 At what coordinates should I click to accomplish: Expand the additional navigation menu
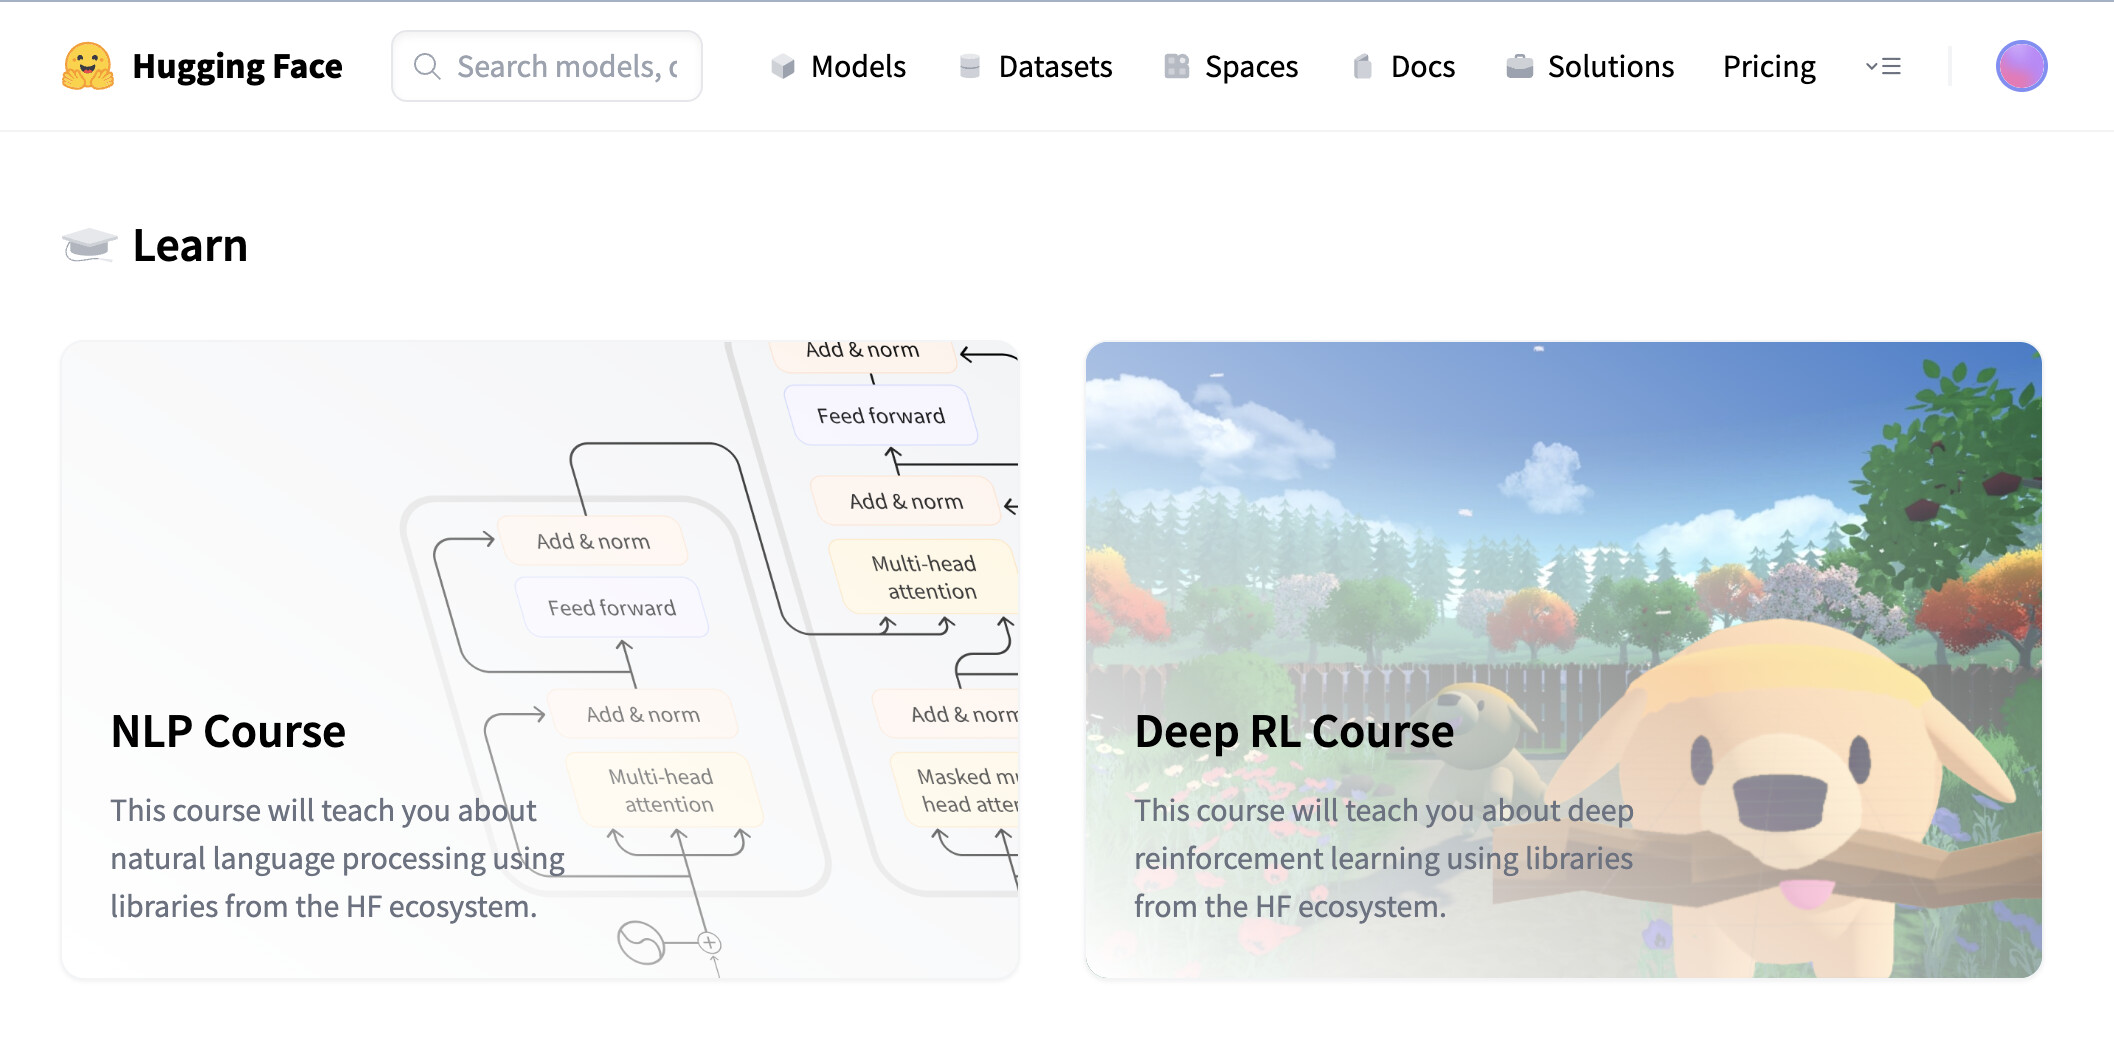pyautogui.click(x=1883, y=67)
